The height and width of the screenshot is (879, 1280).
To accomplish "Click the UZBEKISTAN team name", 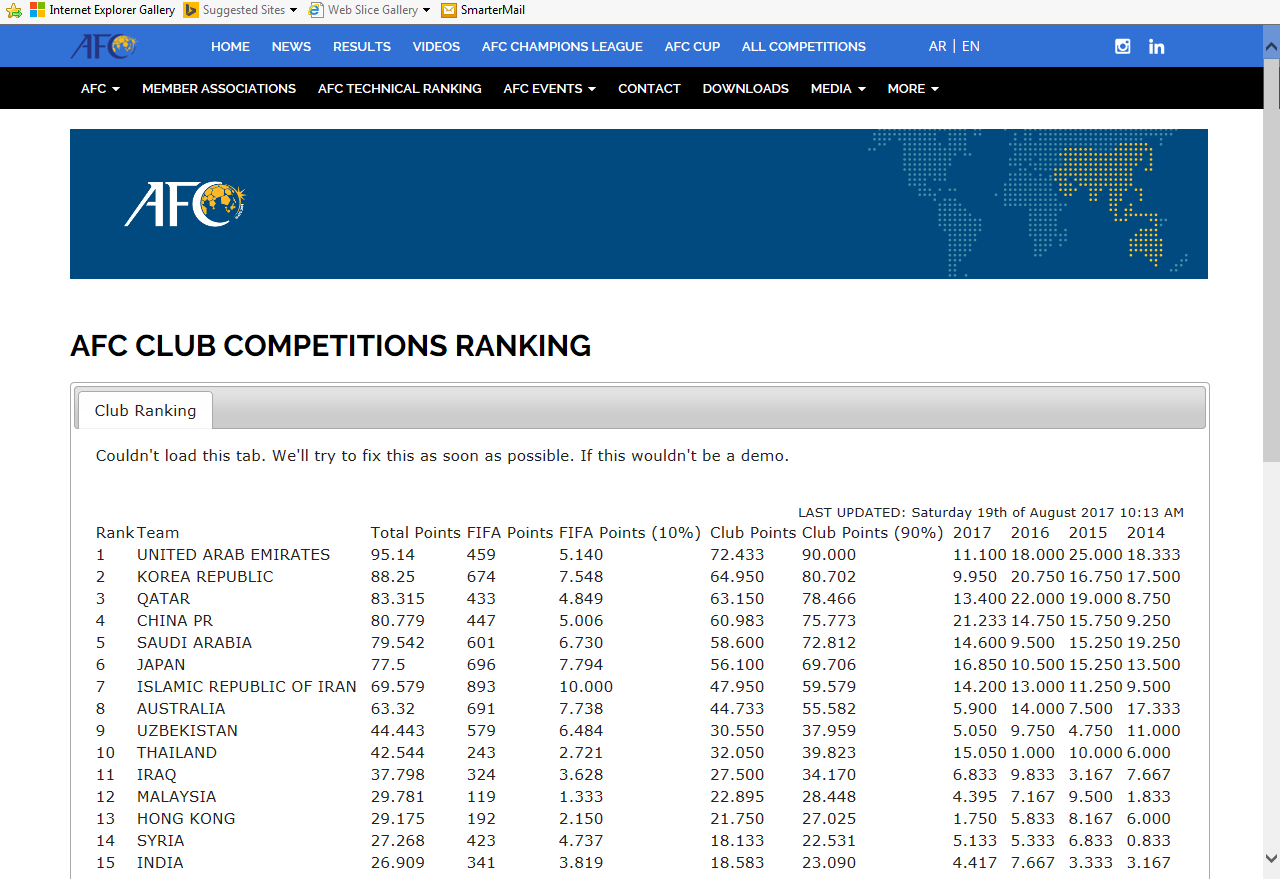I will click(x=187, y=730).
